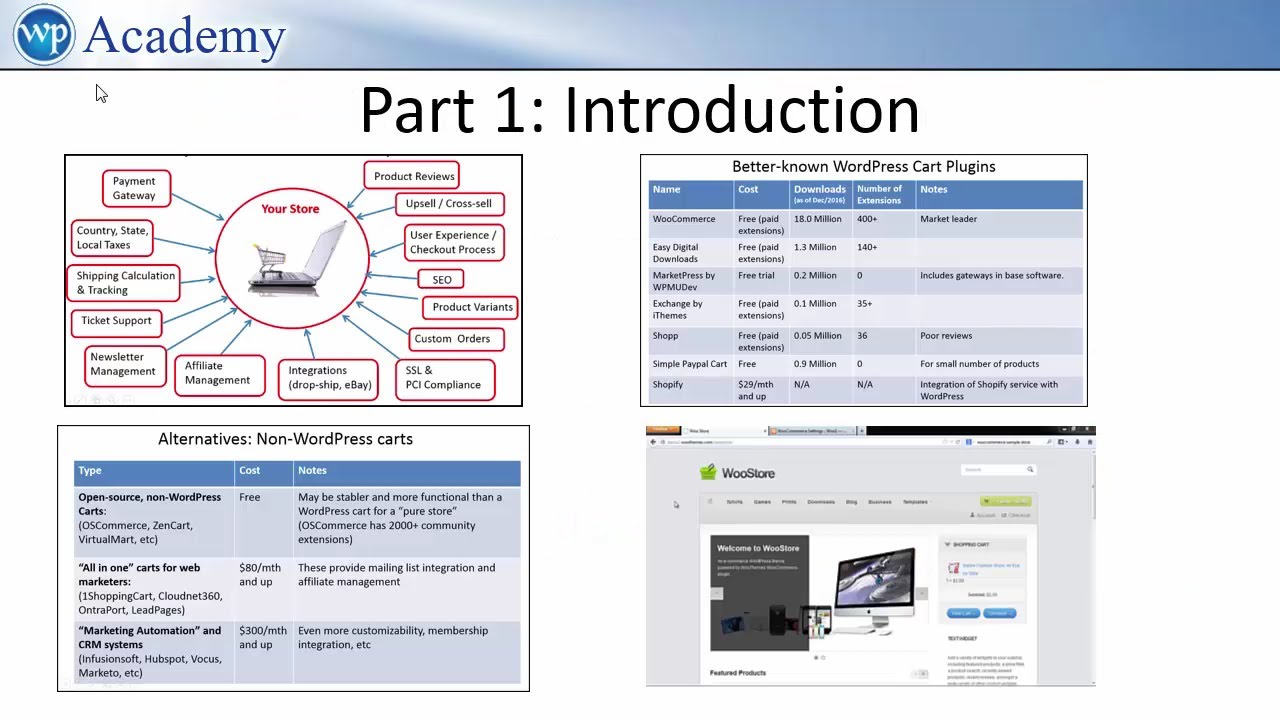Click the shopping cart laptop image in Your Store
The width and height of the screenshot is (1280, 720).
(x=297, y=258)
